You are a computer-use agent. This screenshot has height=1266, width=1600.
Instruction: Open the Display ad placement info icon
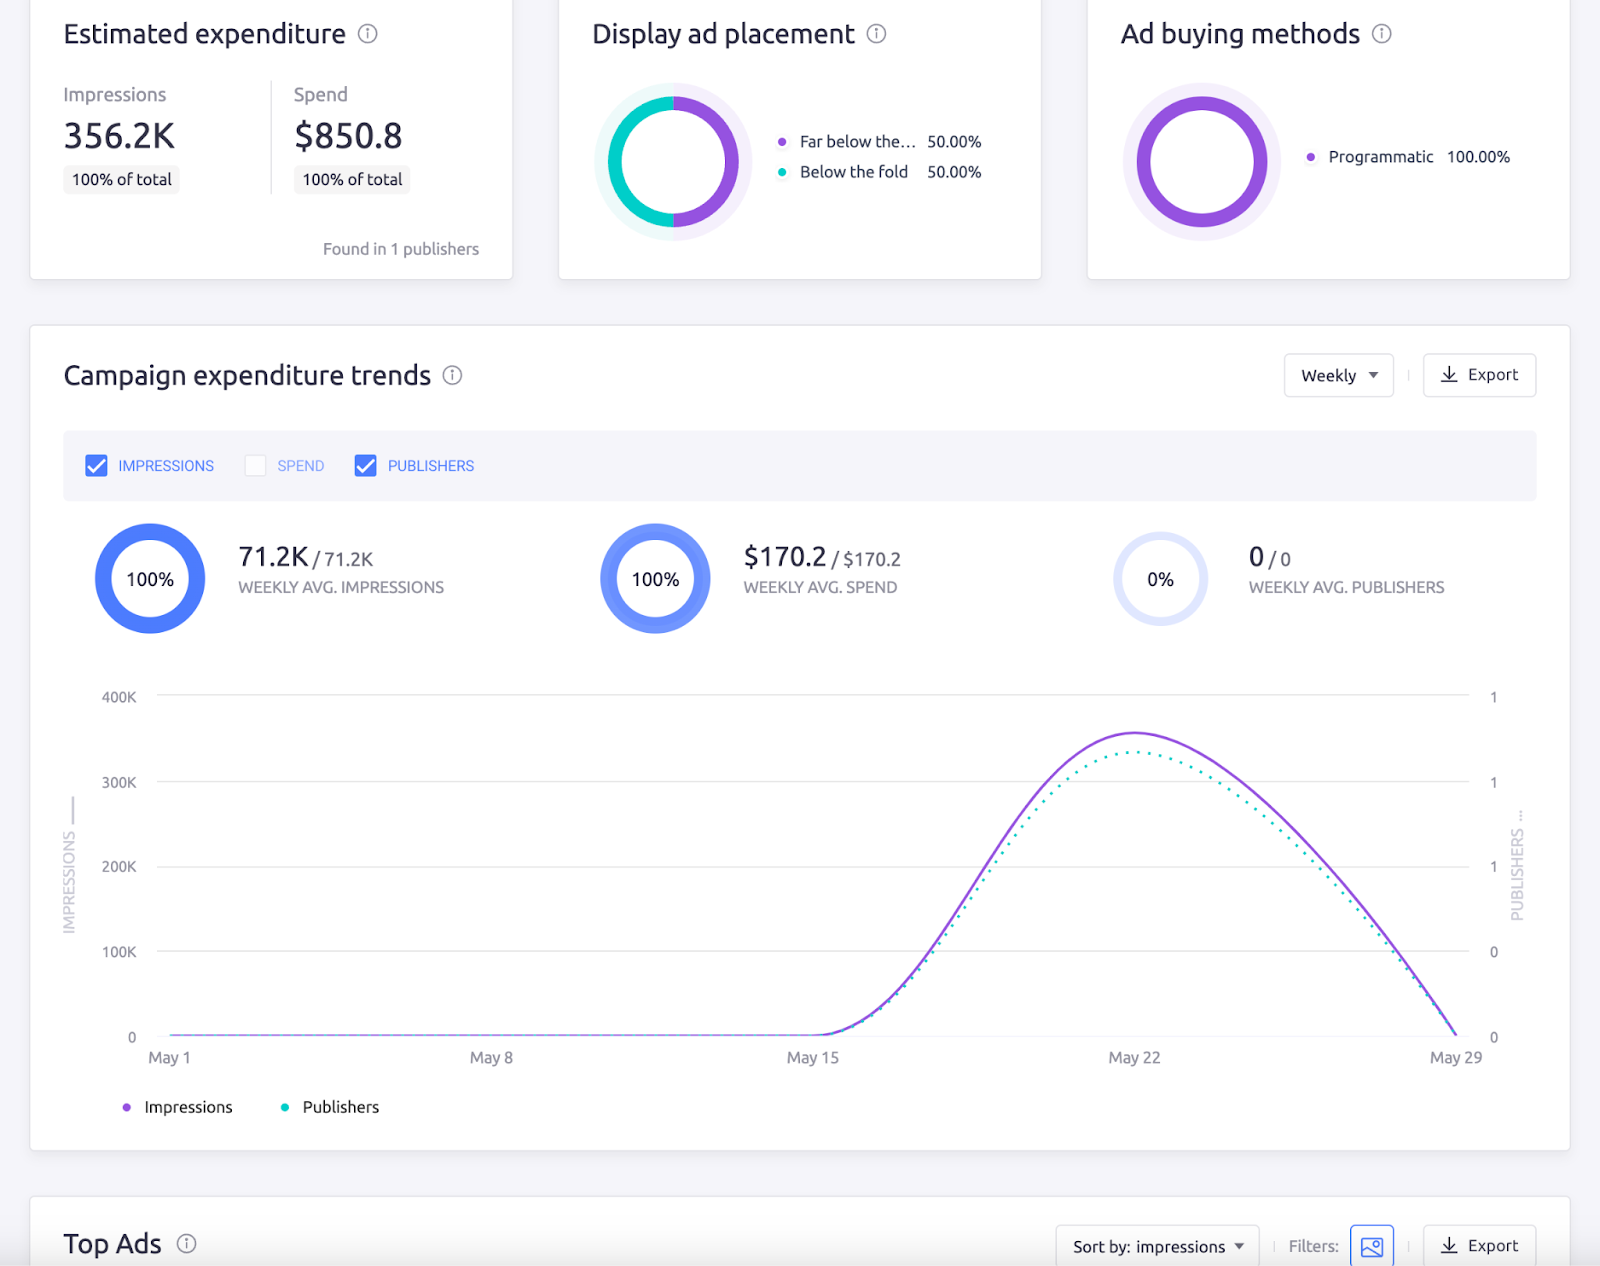pos(876,34)
